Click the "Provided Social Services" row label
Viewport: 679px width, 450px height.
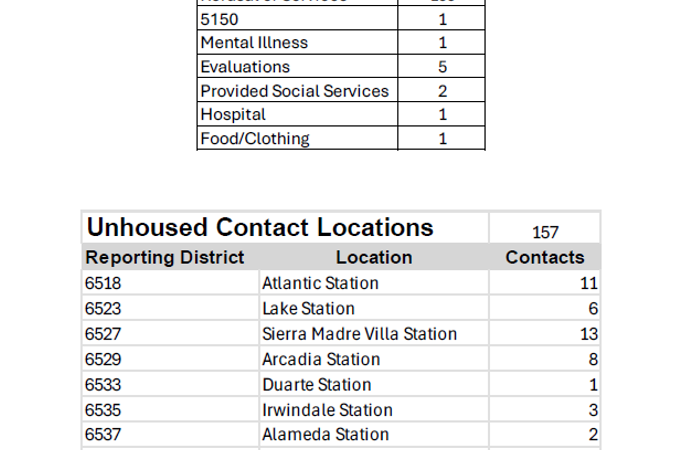coord(294,91)
